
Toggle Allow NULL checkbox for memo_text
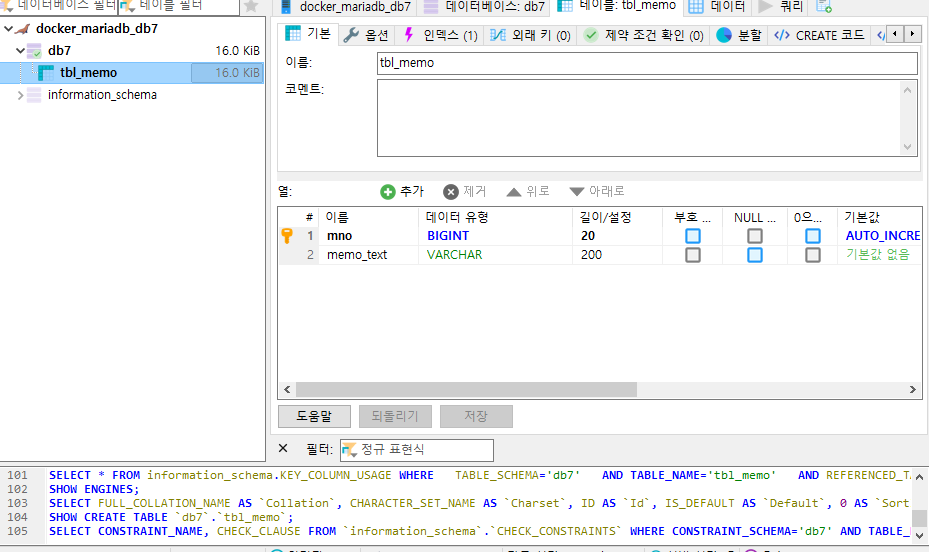click(x=755, y=255)
